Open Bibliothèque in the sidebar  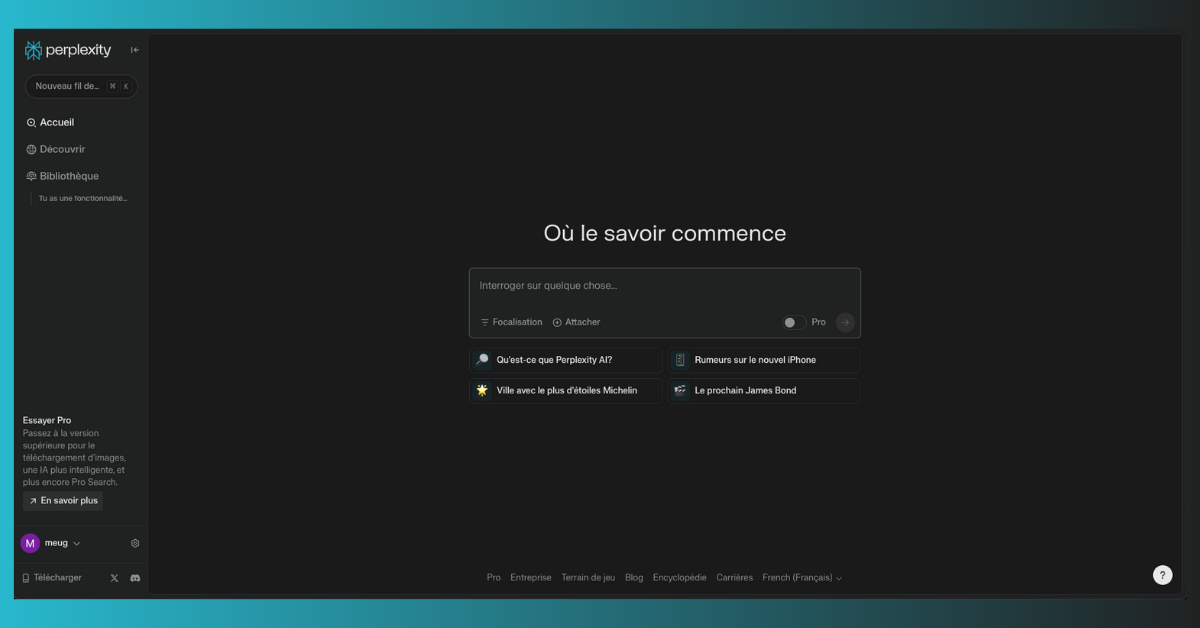tap(68, 176)
